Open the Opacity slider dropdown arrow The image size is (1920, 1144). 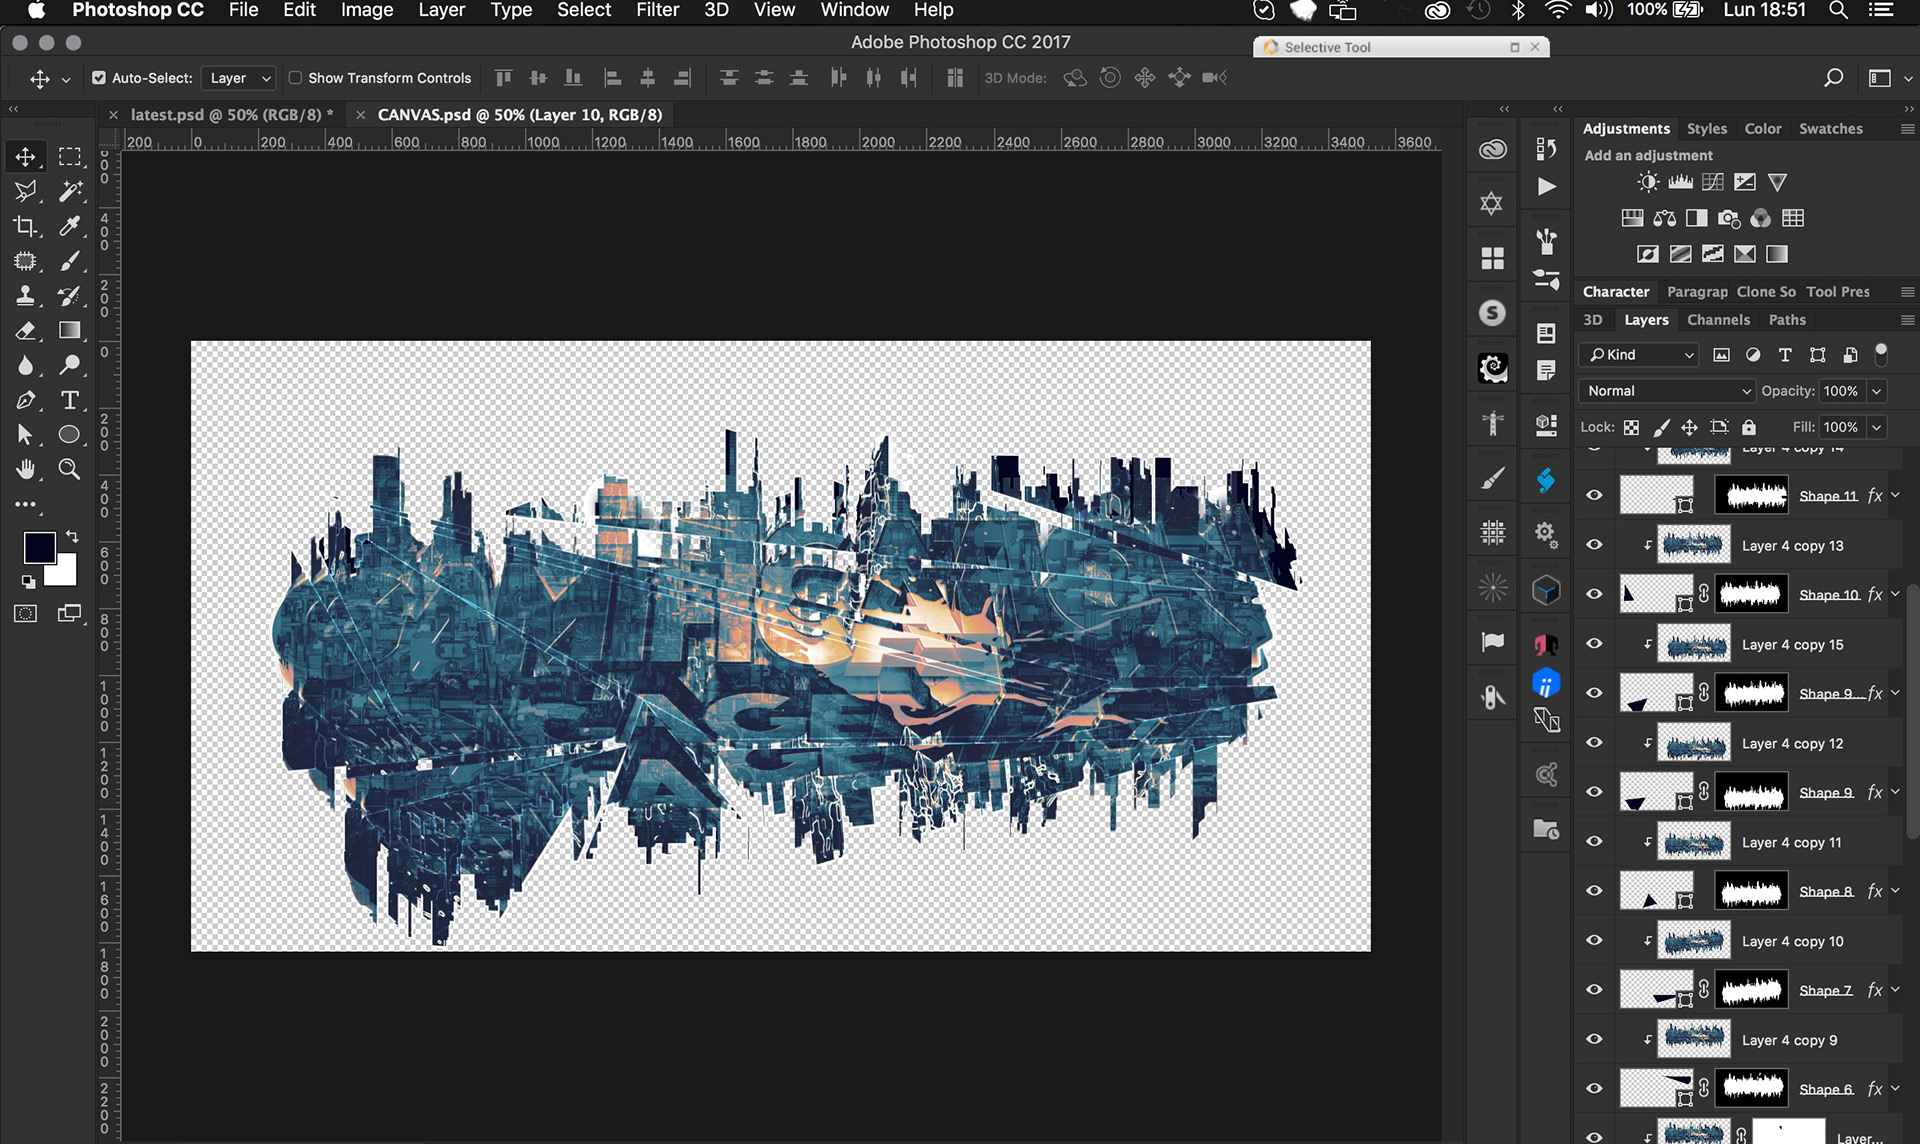tap(1877, 391)
